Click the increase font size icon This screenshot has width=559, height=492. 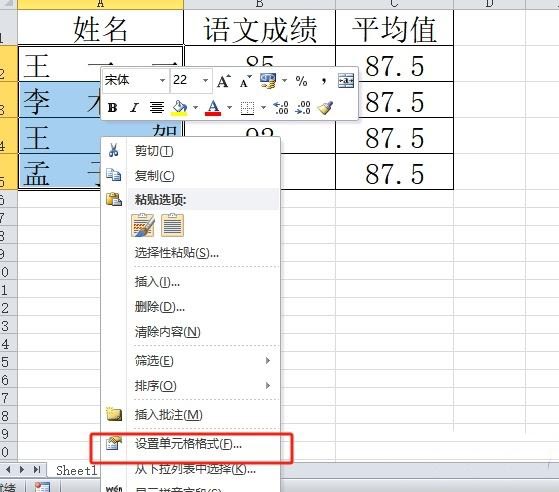[224, 81]
